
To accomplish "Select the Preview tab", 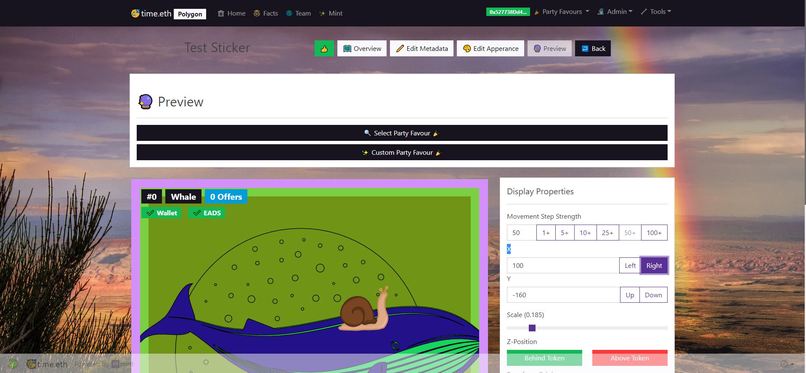I will pos(549,48).
